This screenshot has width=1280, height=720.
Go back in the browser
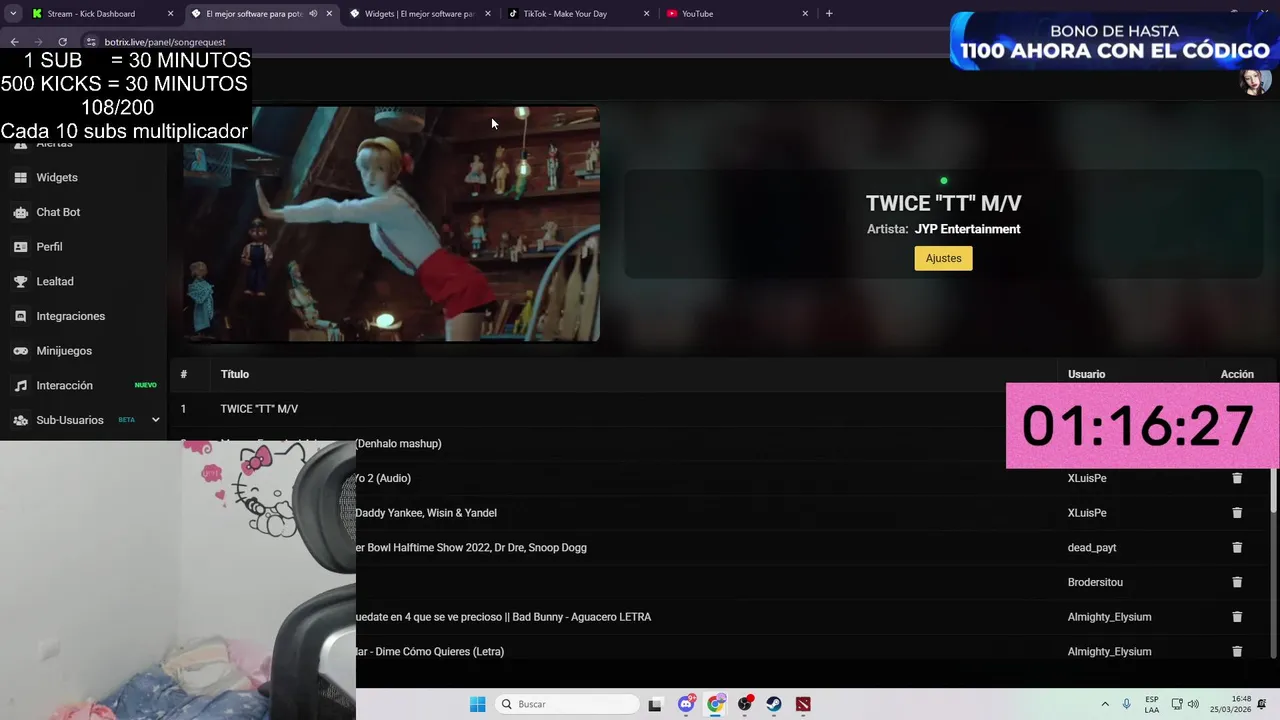tap(14, 42)
